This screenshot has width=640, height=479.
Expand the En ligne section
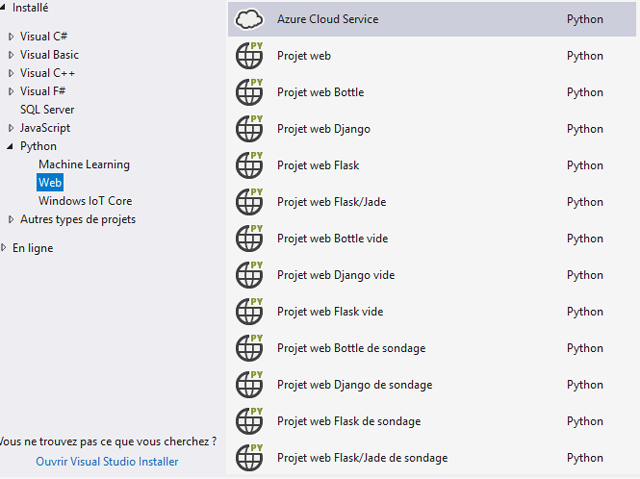[x=4, y=247]
